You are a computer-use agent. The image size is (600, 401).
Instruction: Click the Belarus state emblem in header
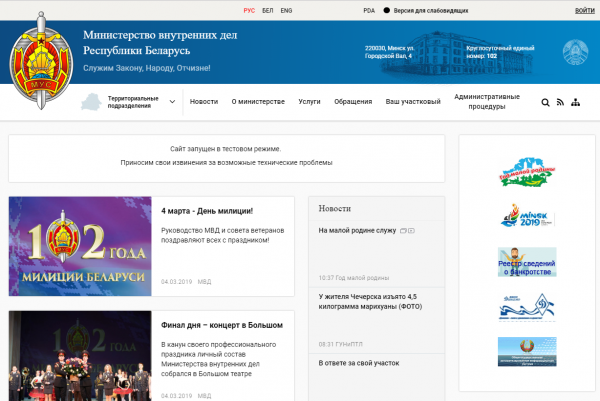pyautogui.click(x=568, y=50)
